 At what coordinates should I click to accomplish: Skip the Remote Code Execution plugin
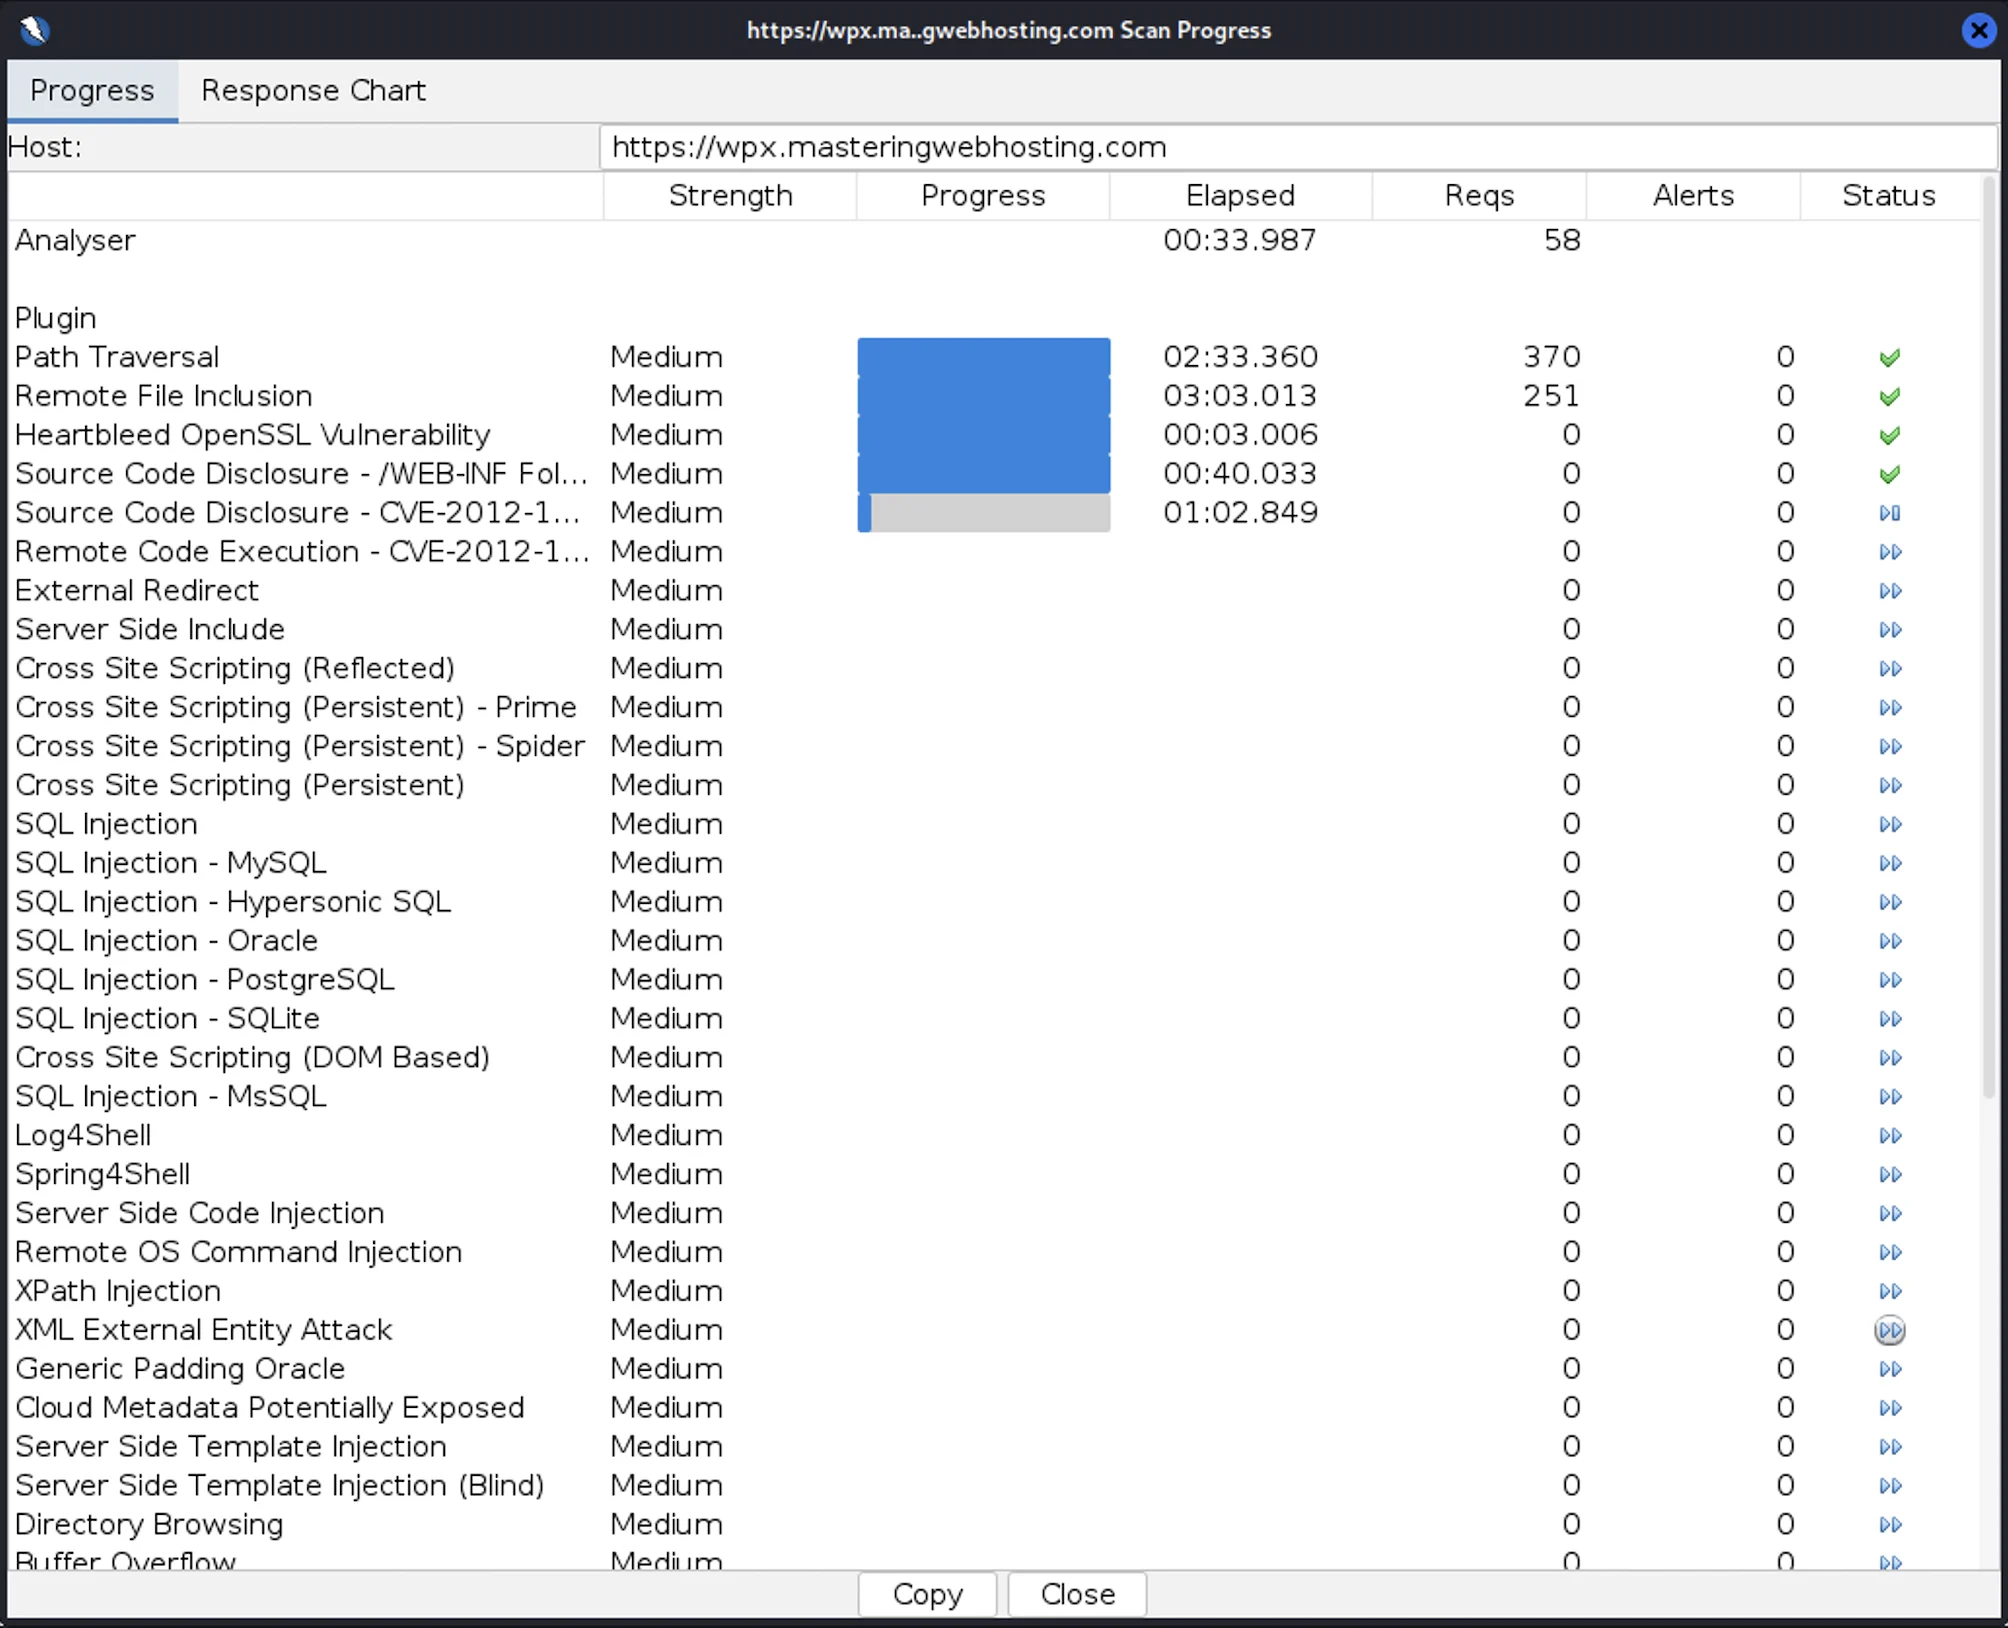pos(1889,552)
